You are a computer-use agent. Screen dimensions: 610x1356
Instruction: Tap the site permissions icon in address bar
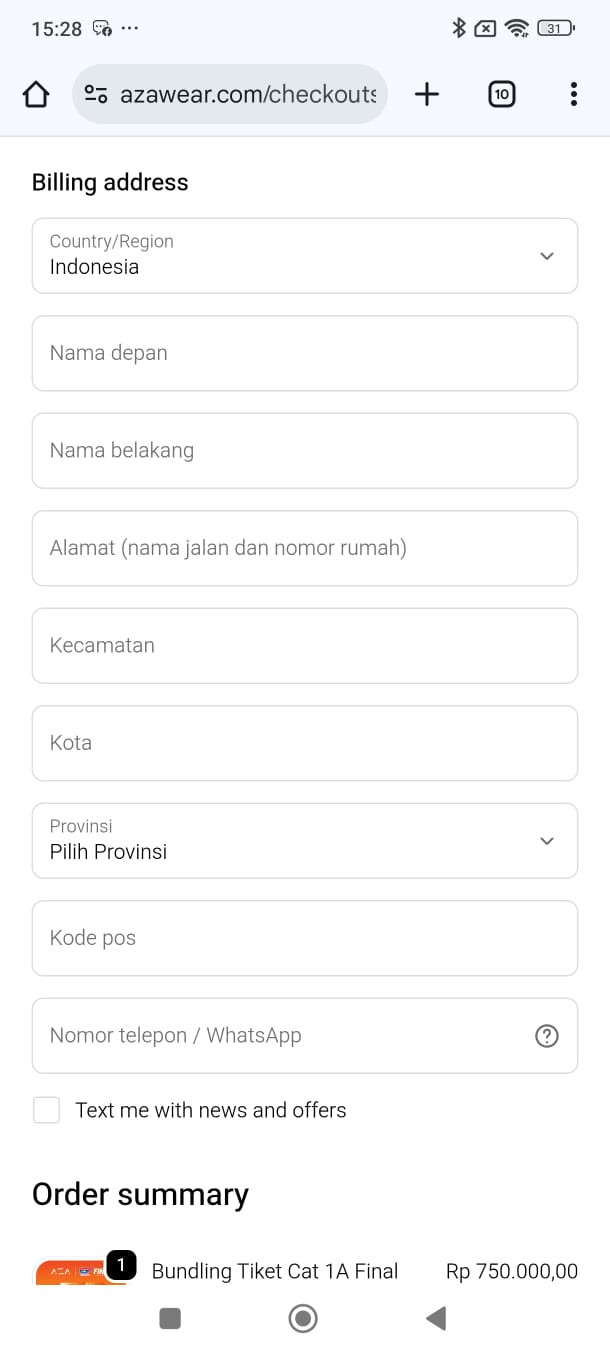pos(95,93)
